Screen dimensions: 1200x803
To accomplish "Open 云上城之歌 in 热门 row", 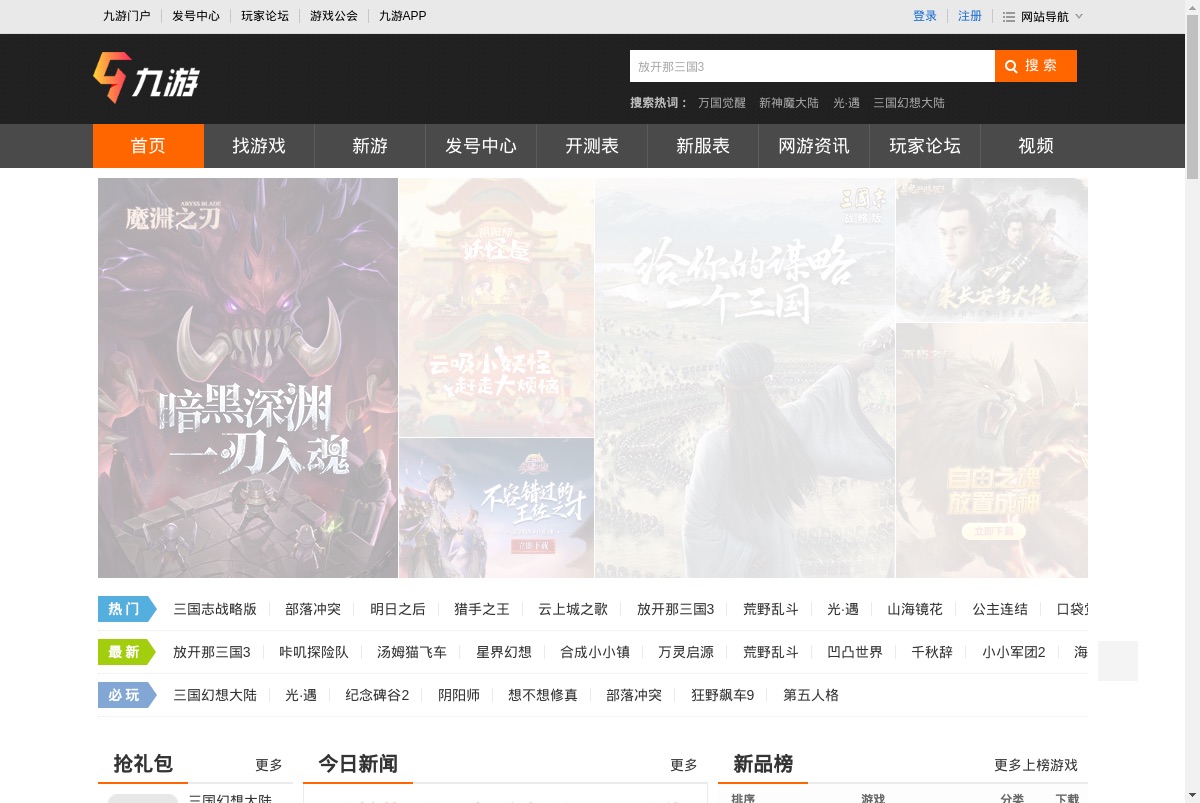I will click(x=573, y=609).
